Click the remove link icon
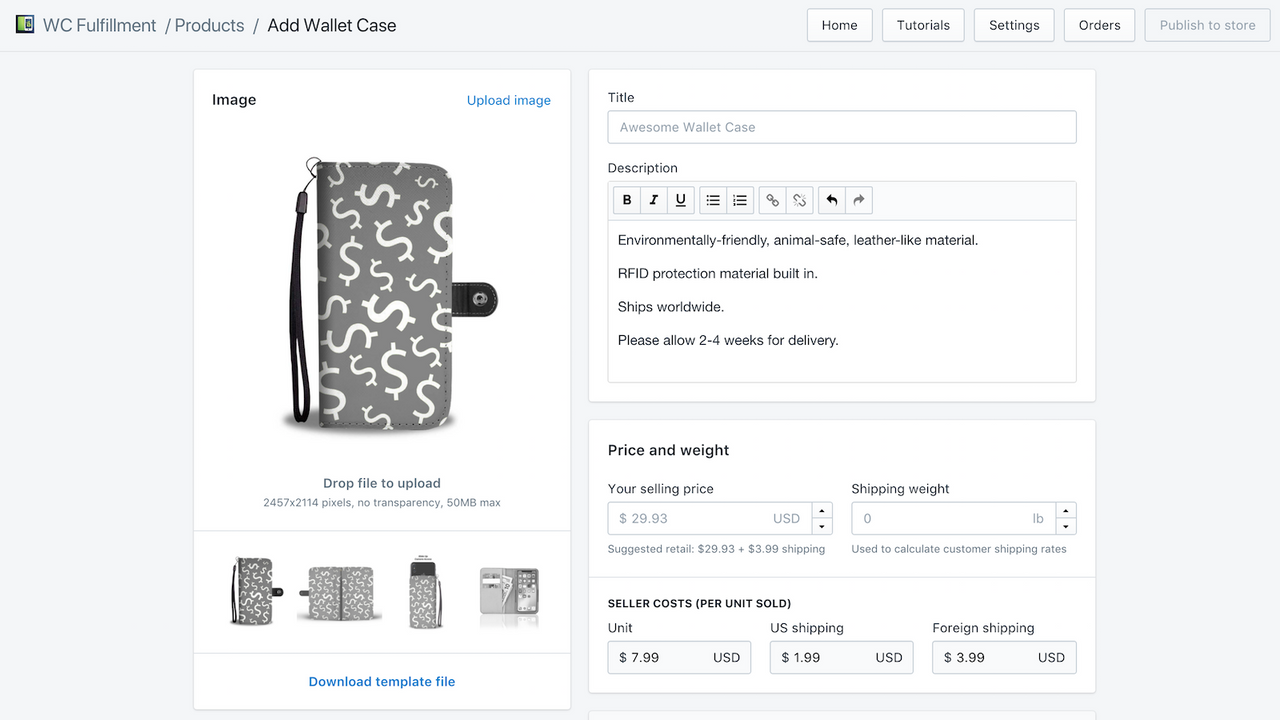The height and width of the screenshot is (720, 1280). pos(799,200)
